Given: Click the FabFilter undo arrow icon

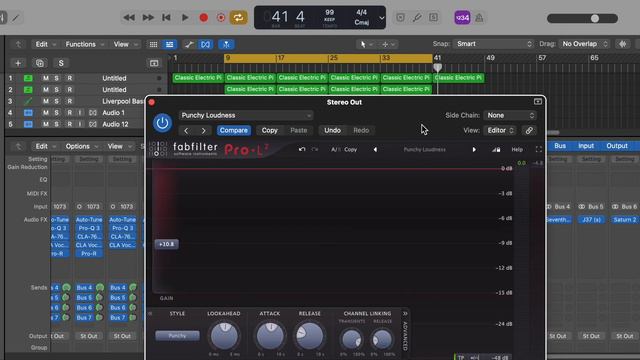Looking at the screenshot, I should tap(302, 150).
